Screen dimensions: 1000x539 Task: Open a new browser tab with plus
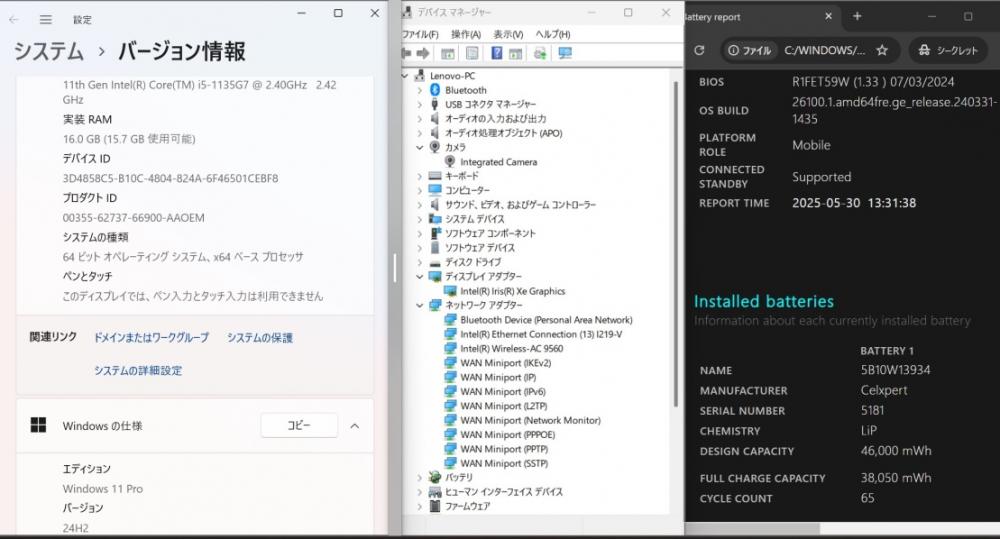pos(857,17)
